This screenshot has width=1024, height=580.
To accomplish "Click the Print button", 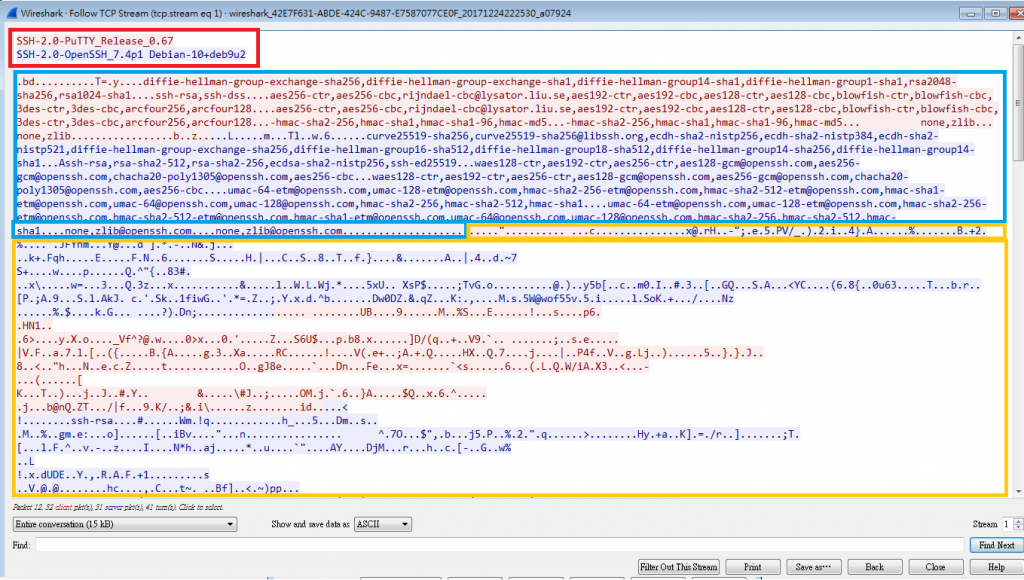I will 752,566.
